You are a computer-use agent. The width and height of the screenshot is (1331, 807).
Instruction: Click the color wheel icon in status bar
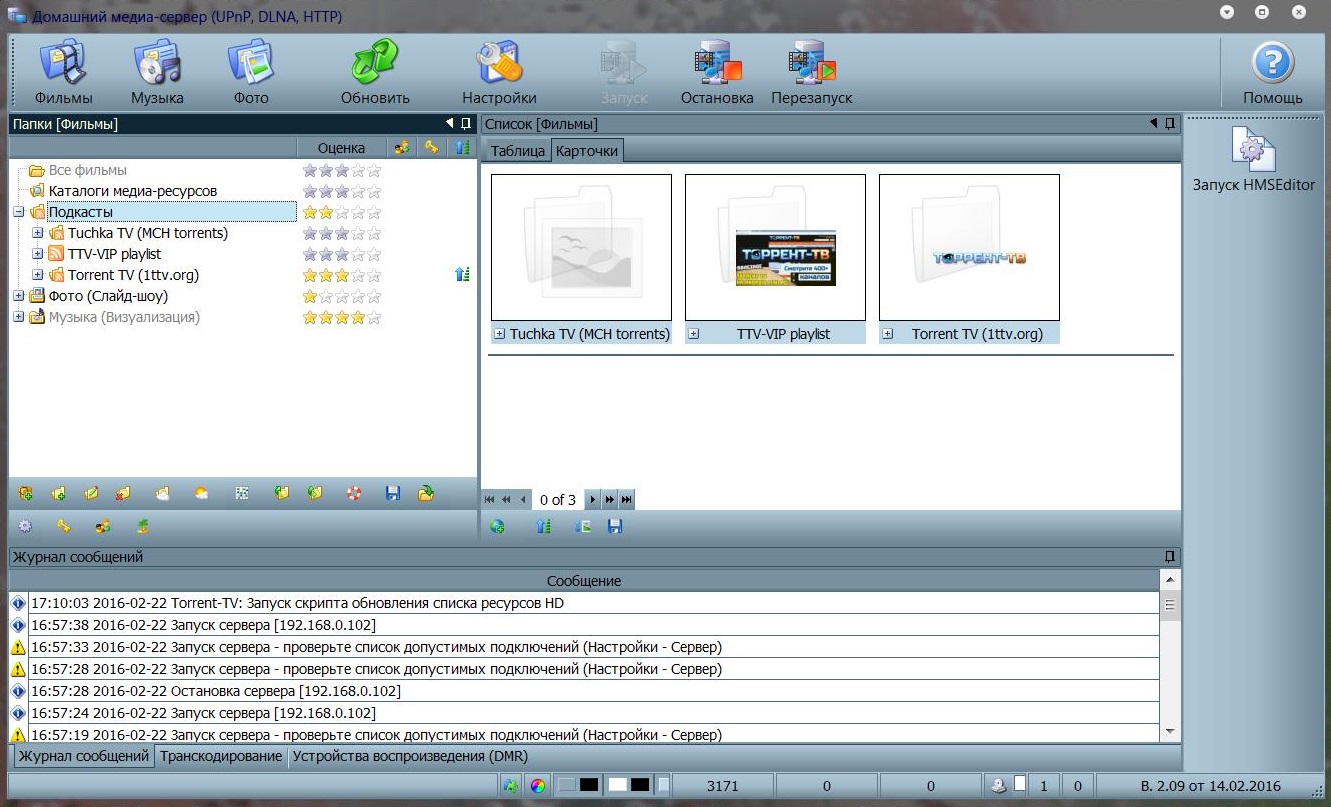click(x=538, y=786)
